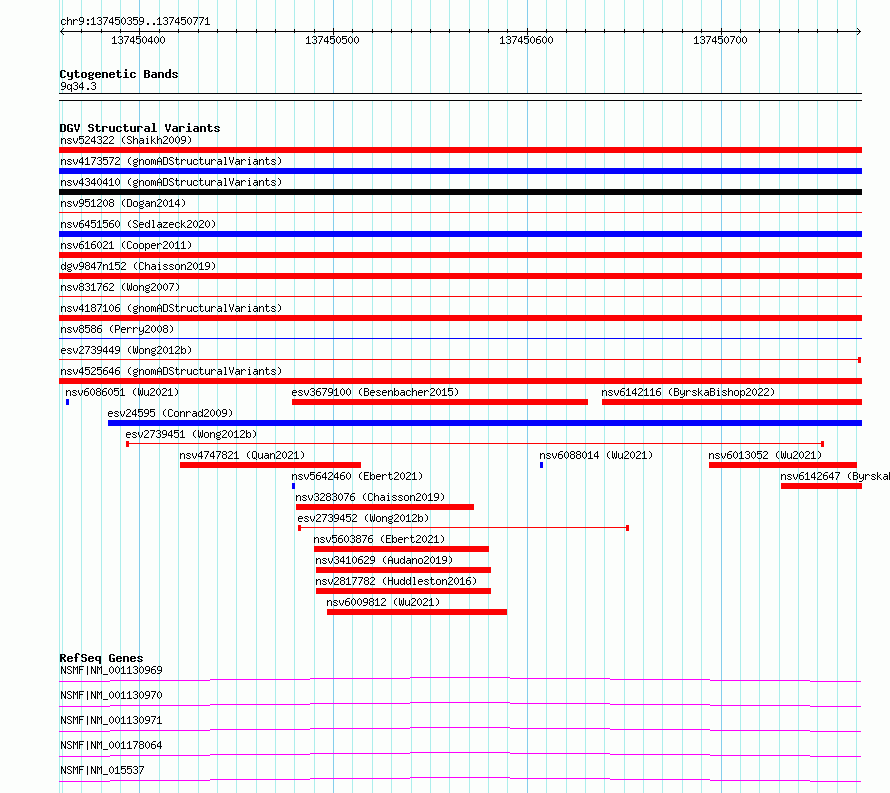Click the blue esv24595 variant bar

[485, 423]
